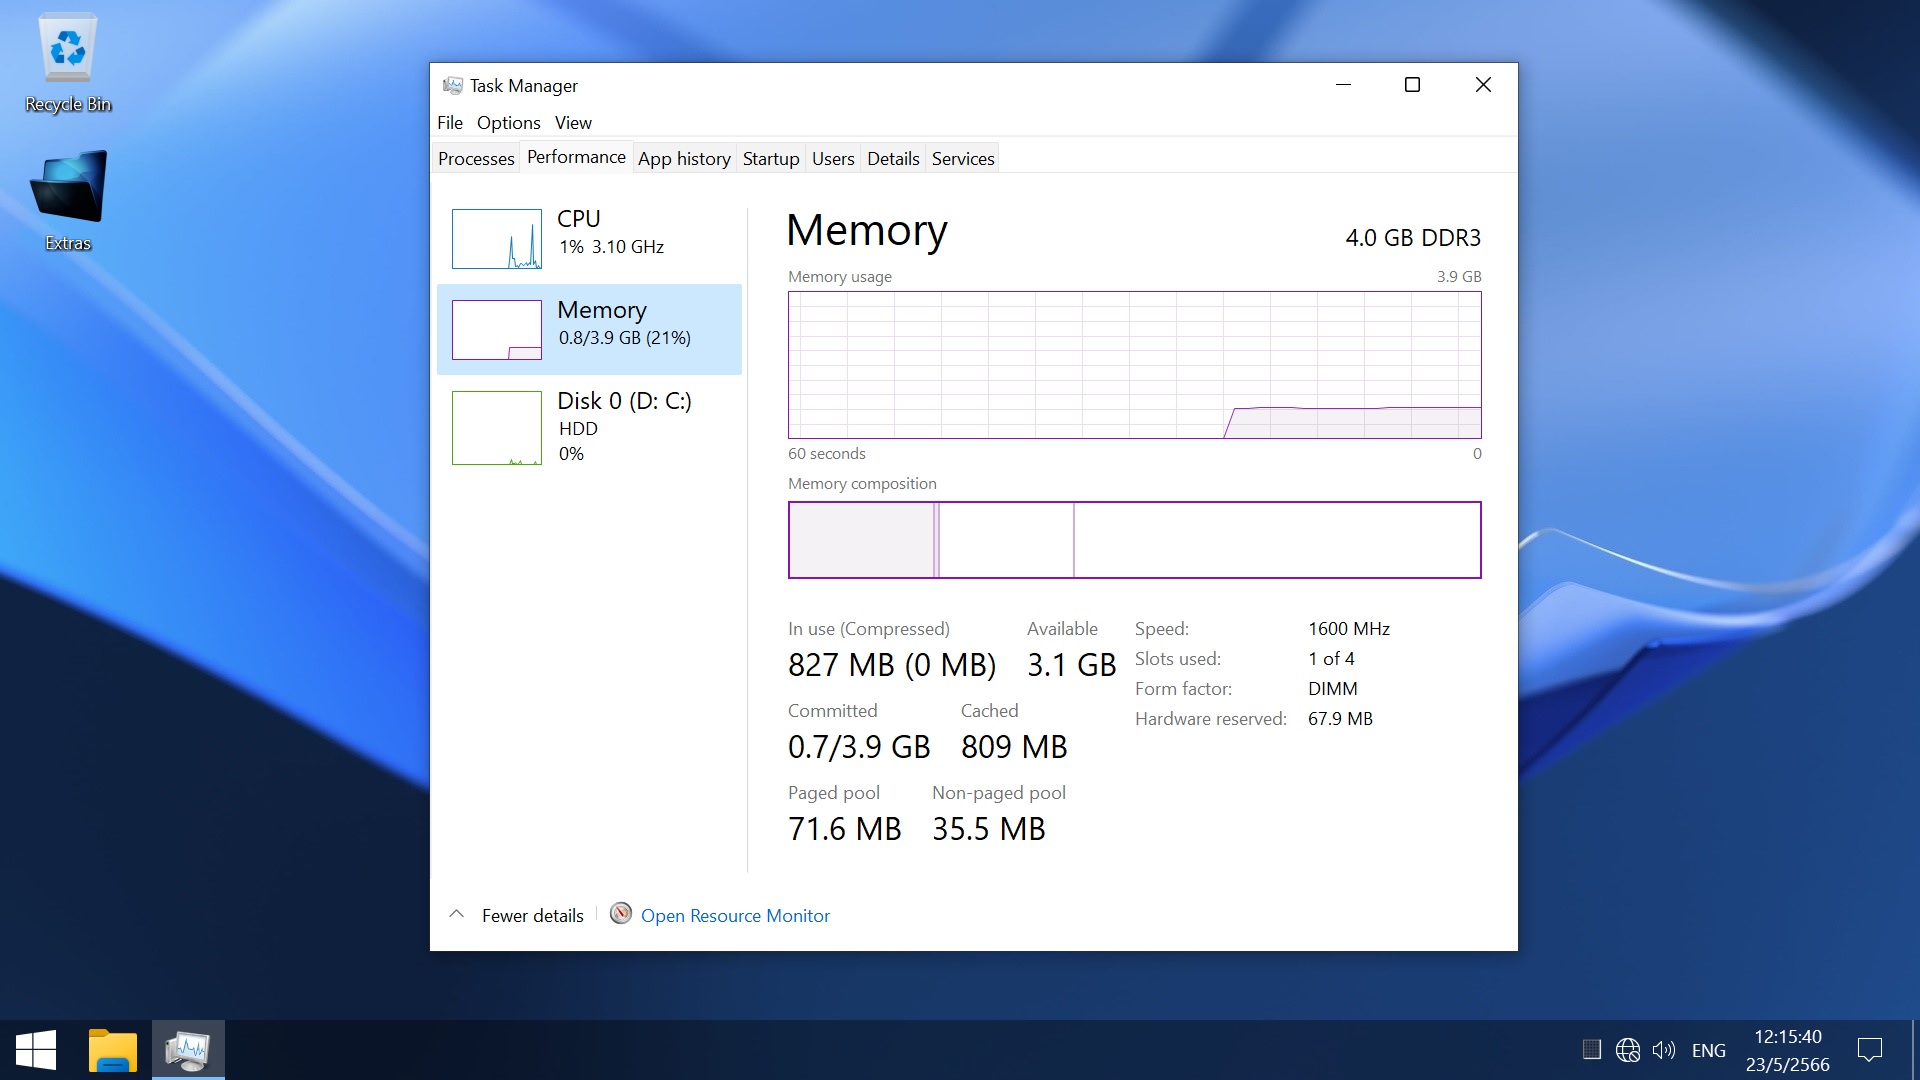Collapse with the Fewer details chevron
This screenshot has width=1920, height=1080.
457,915
